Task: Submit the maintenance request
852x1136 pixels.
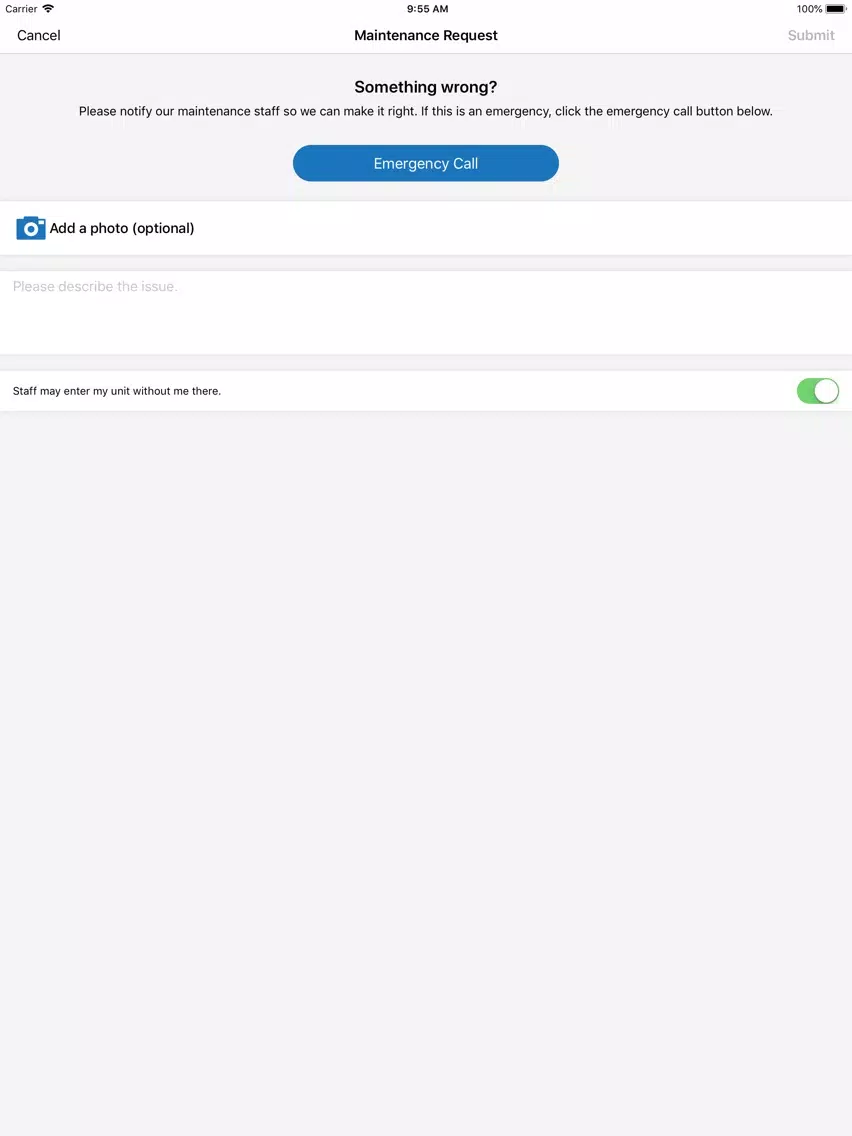Action: click(x=811, y=36)
